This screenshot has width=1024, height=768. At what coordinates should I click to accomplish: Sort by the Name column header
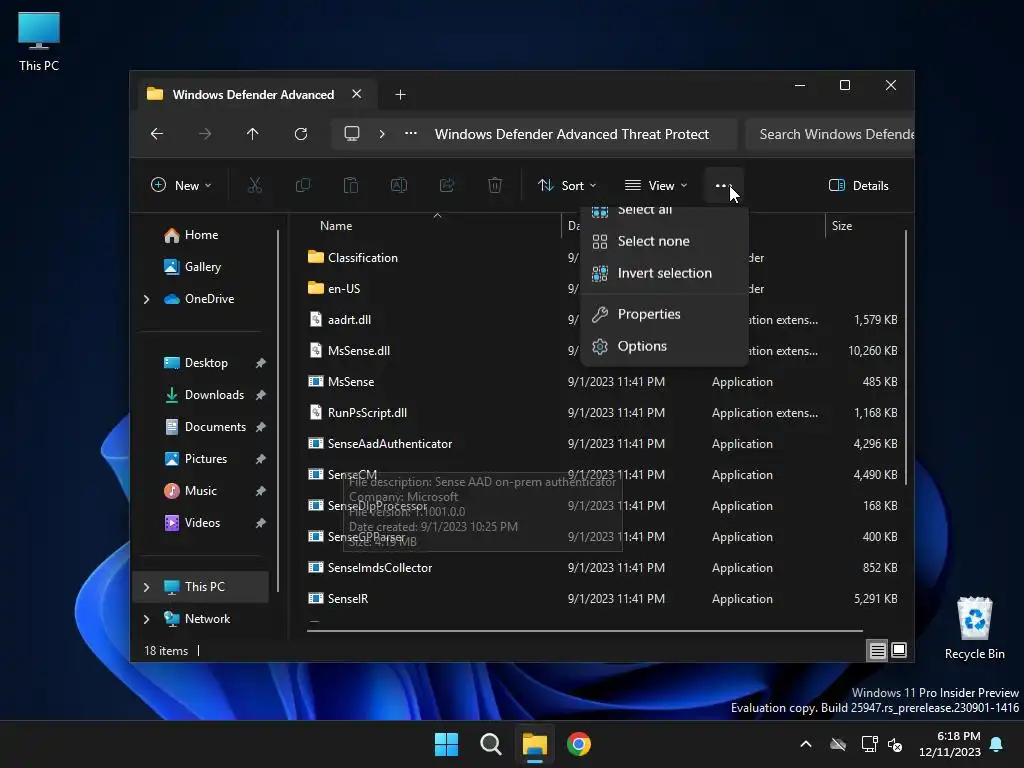336,226
